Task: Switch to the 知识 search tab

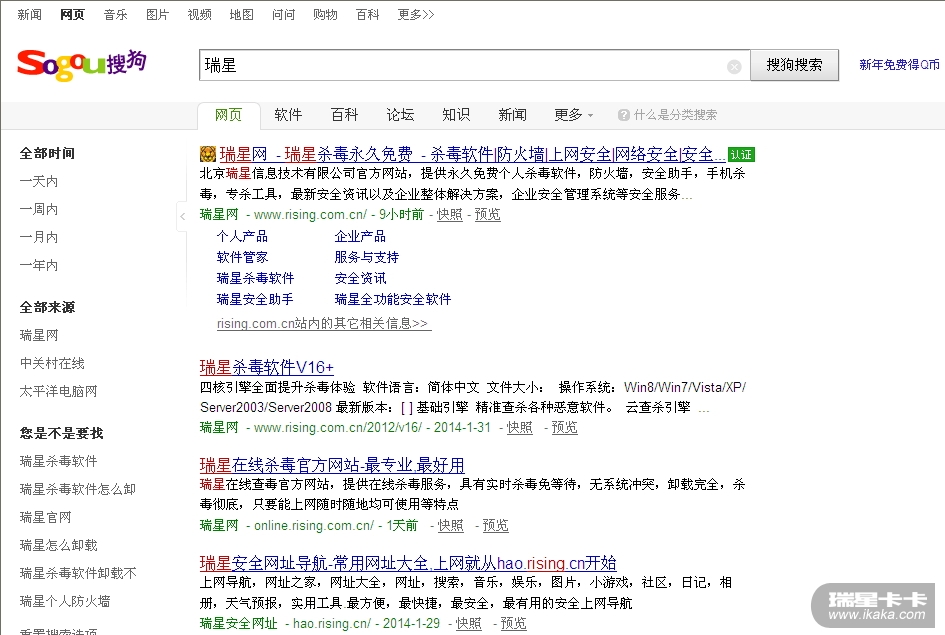Action: tap(456, 114)
